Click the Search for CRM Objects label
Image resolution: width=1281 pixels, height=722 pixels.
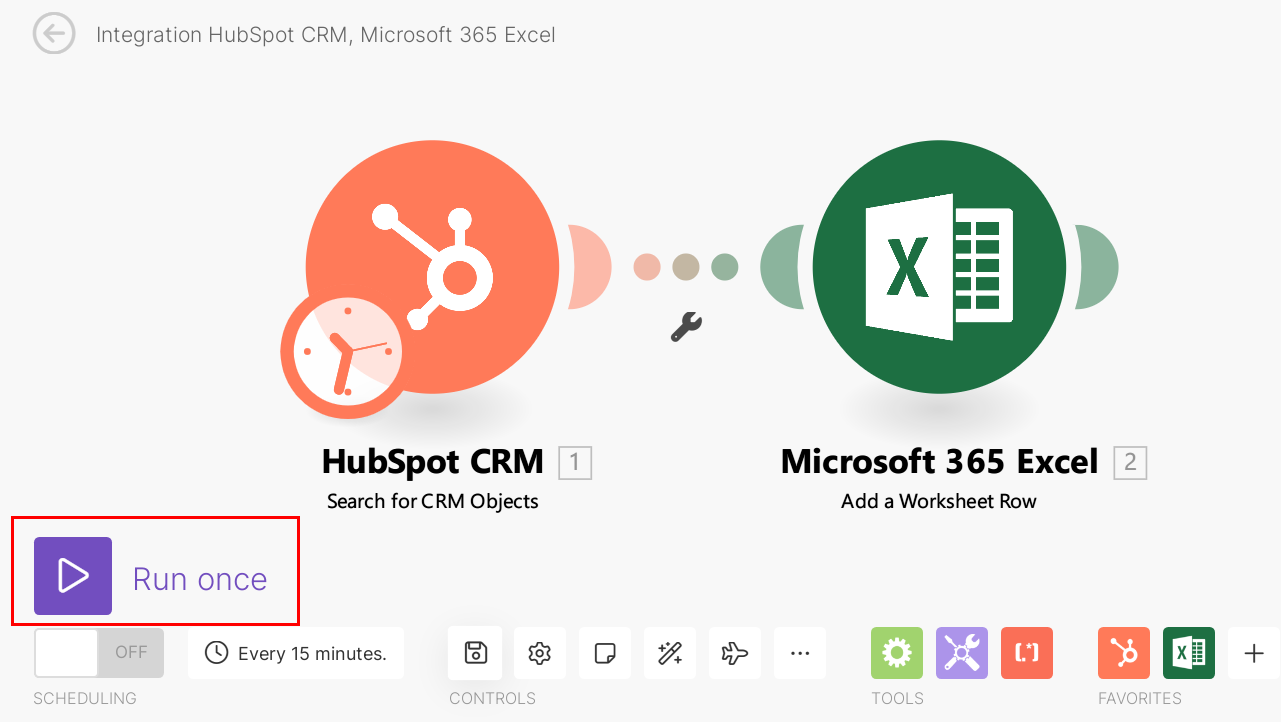point(433,501)
